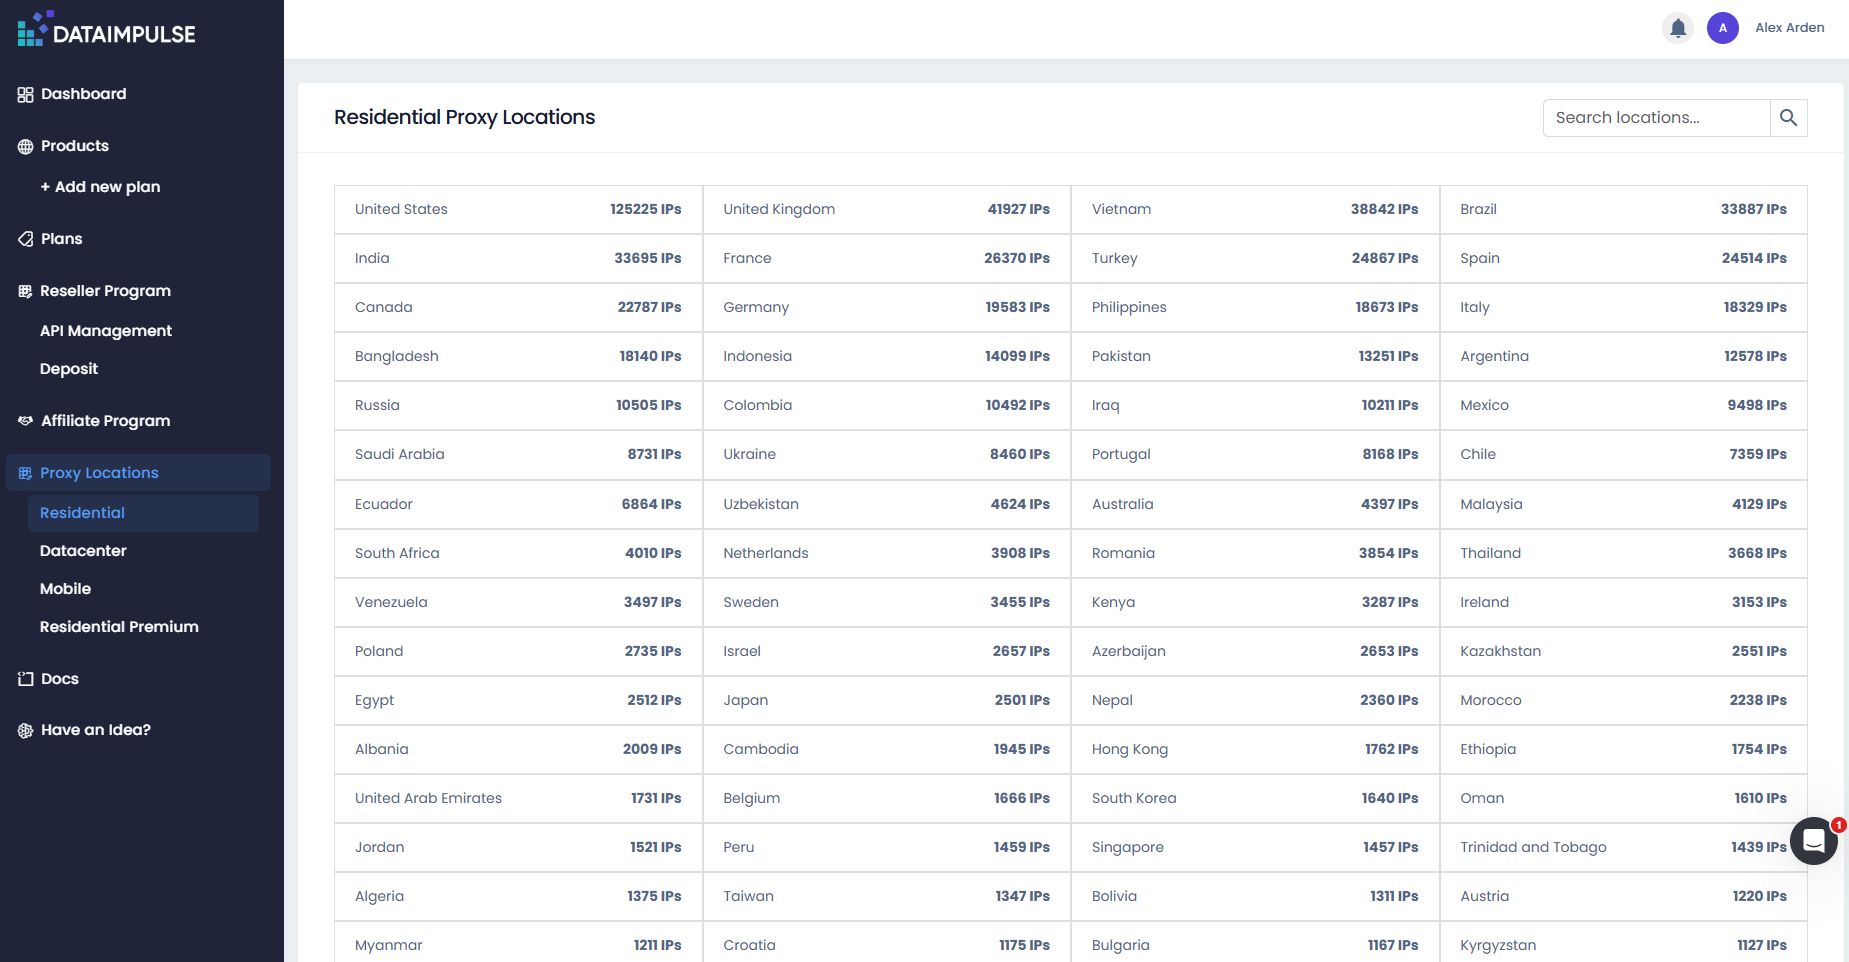This screenshot has height=962, width=1849.
Task: Click the Affiliate Program handshake icon
Action: tap(25, 421)
